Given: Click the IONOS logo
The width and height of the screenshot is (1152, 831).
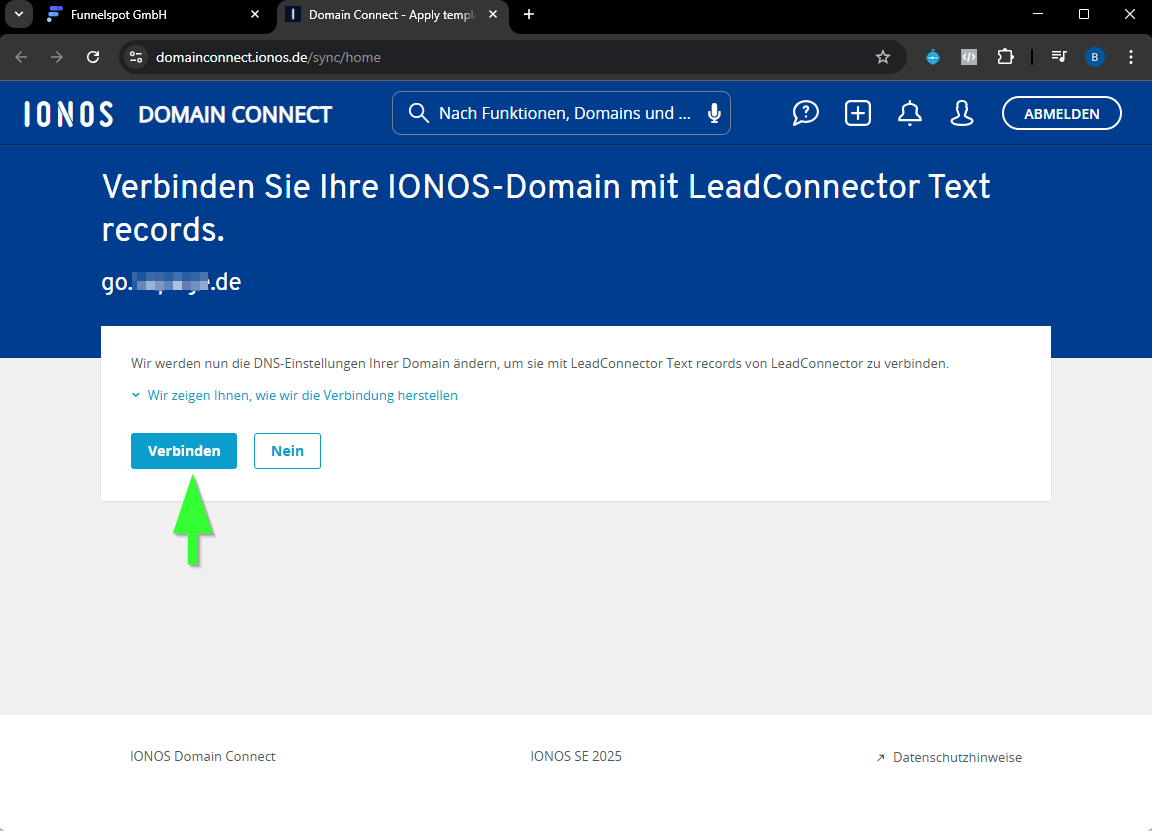Looking at the screenshot, I should coord(68,114).
